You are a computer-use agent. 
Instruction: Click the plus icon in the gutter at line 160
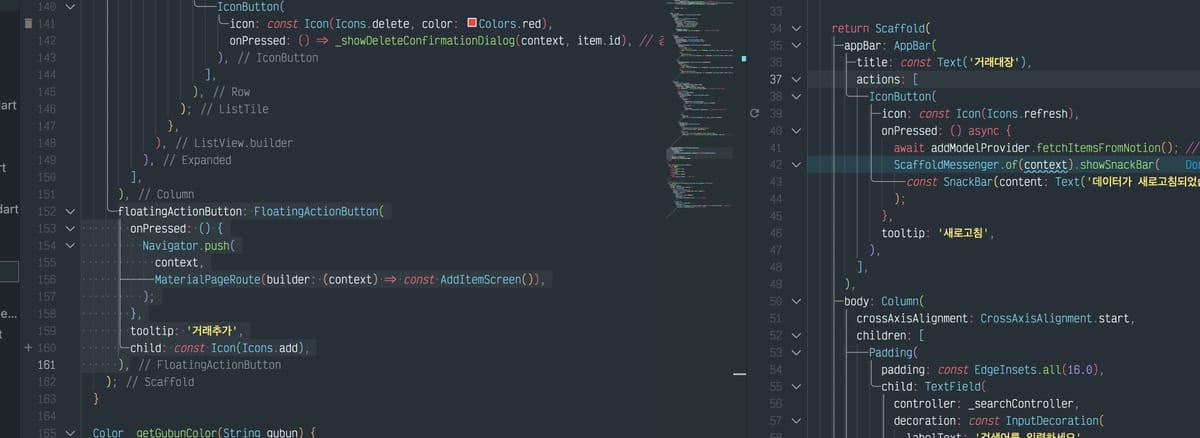[x=28, y=348]
